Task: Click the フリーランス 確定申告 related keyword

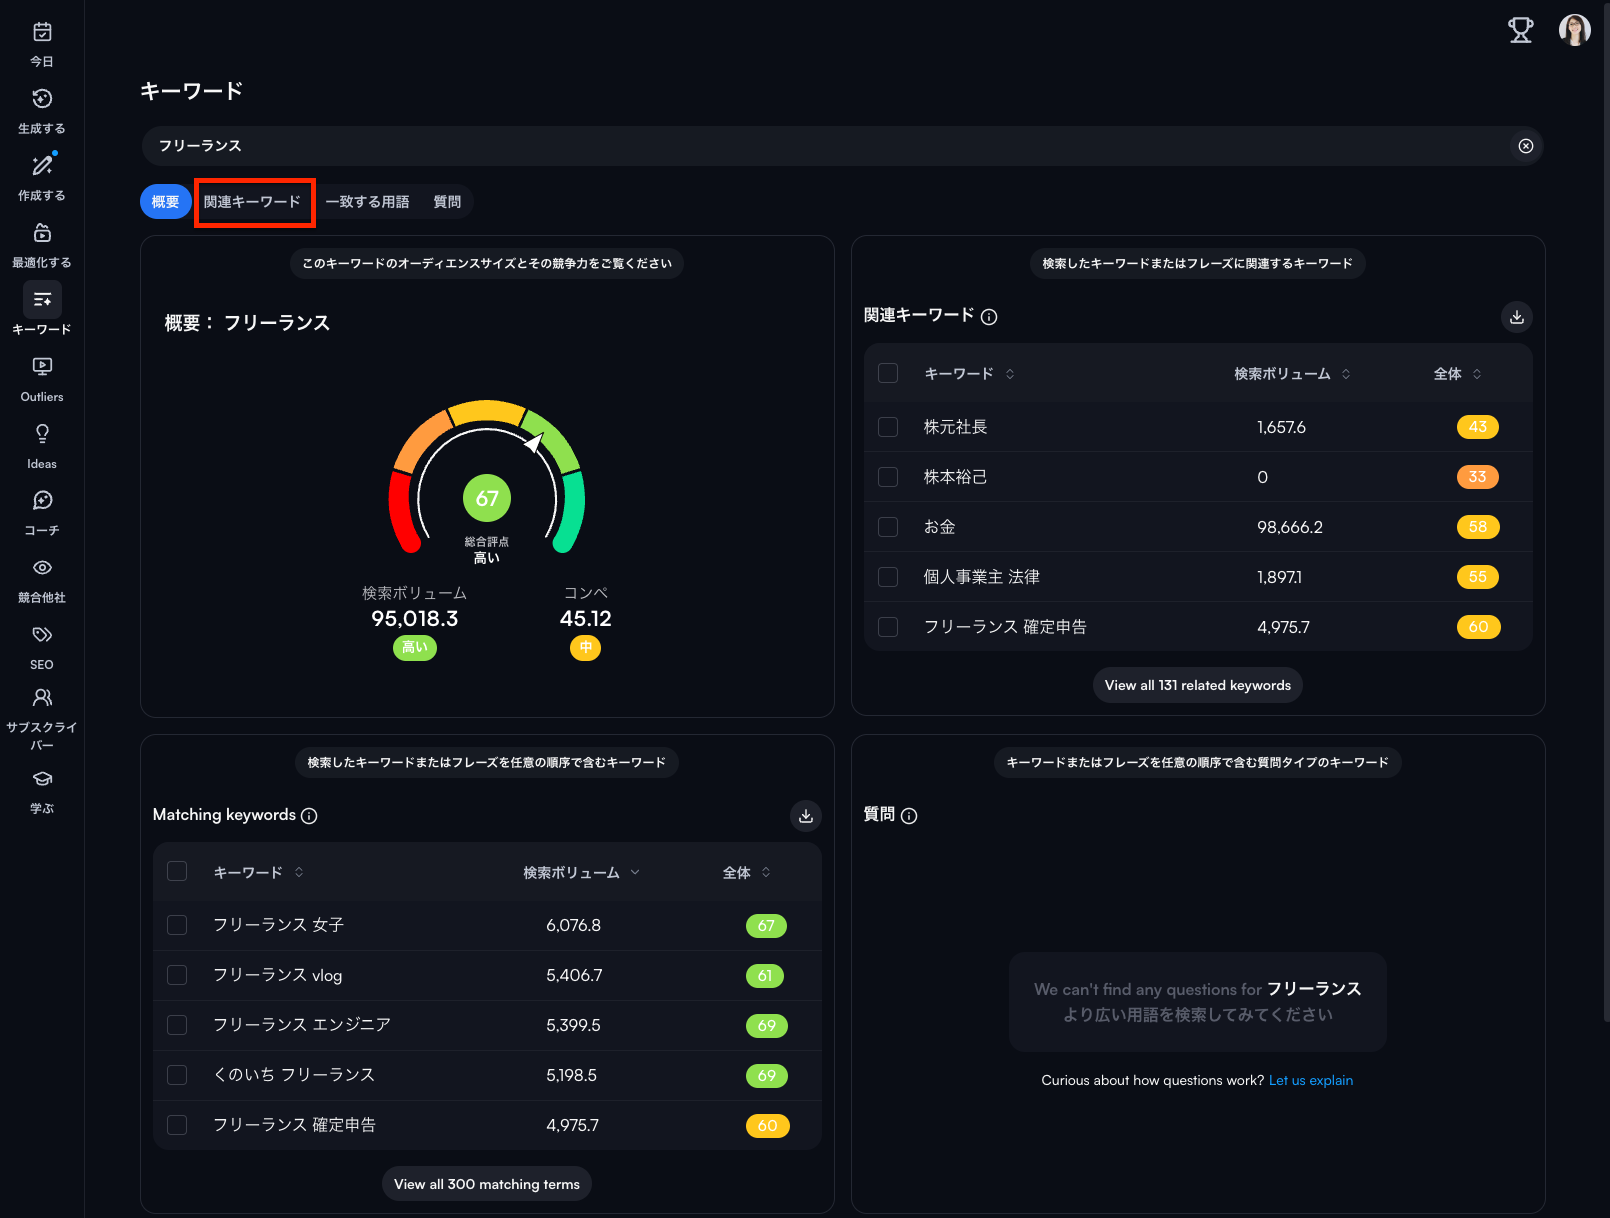Action: [1005, 627]
